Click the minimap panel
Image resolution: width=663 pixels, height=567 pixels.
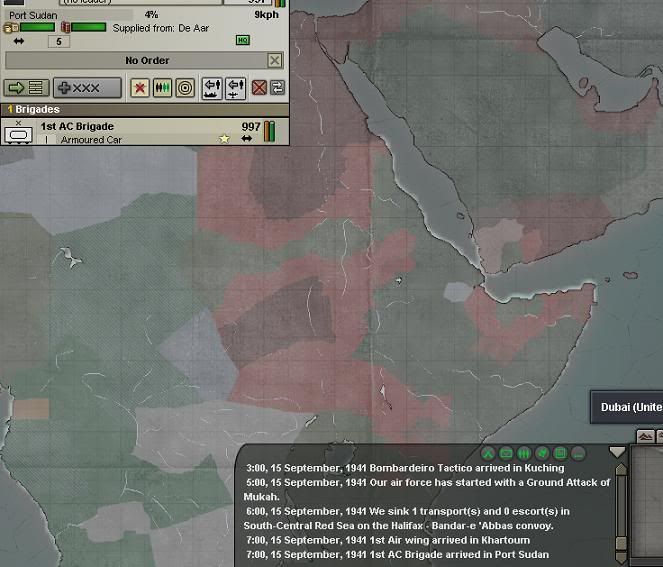[x=647, y=505]
